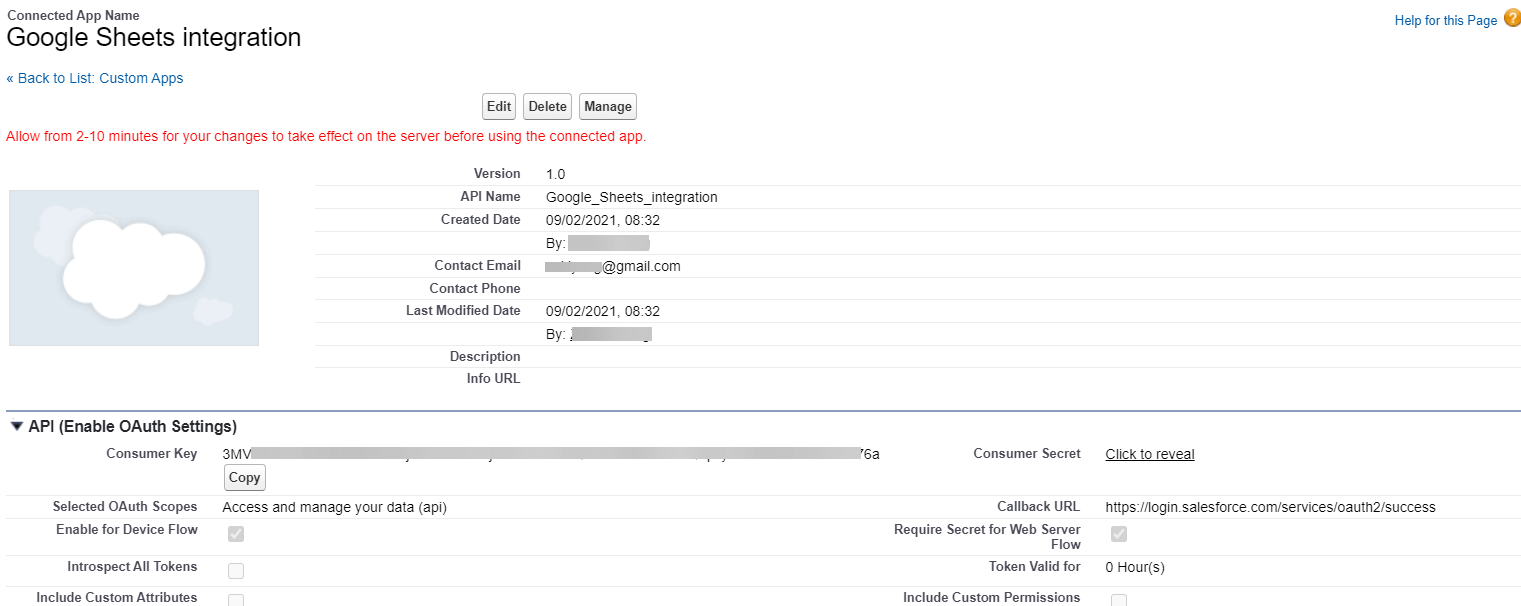Open Manage for the connected app
Screen dimensions: 1521x606
[608, 107]
